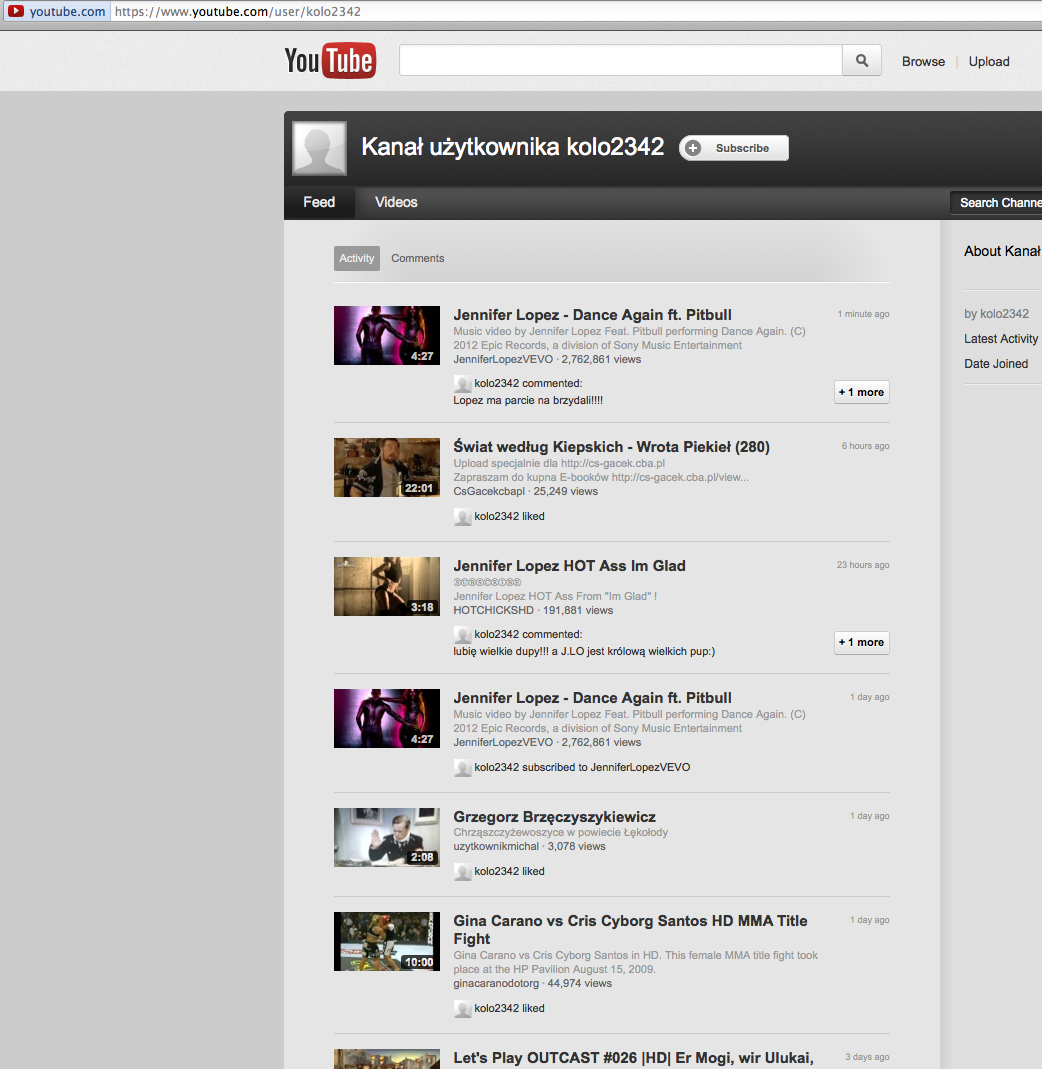Open the ginacaranodotorg uploader link

click(496, 983)
